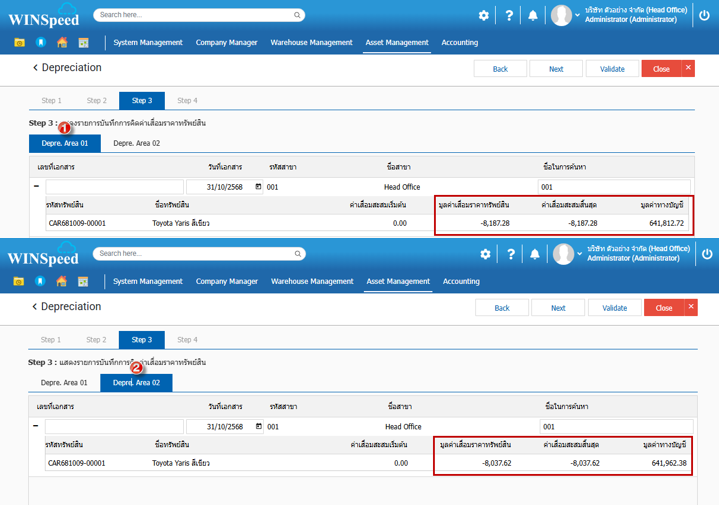Select the Depre. Area 01 tab in the lower panel
719x505 pixels.
point(64,382)
